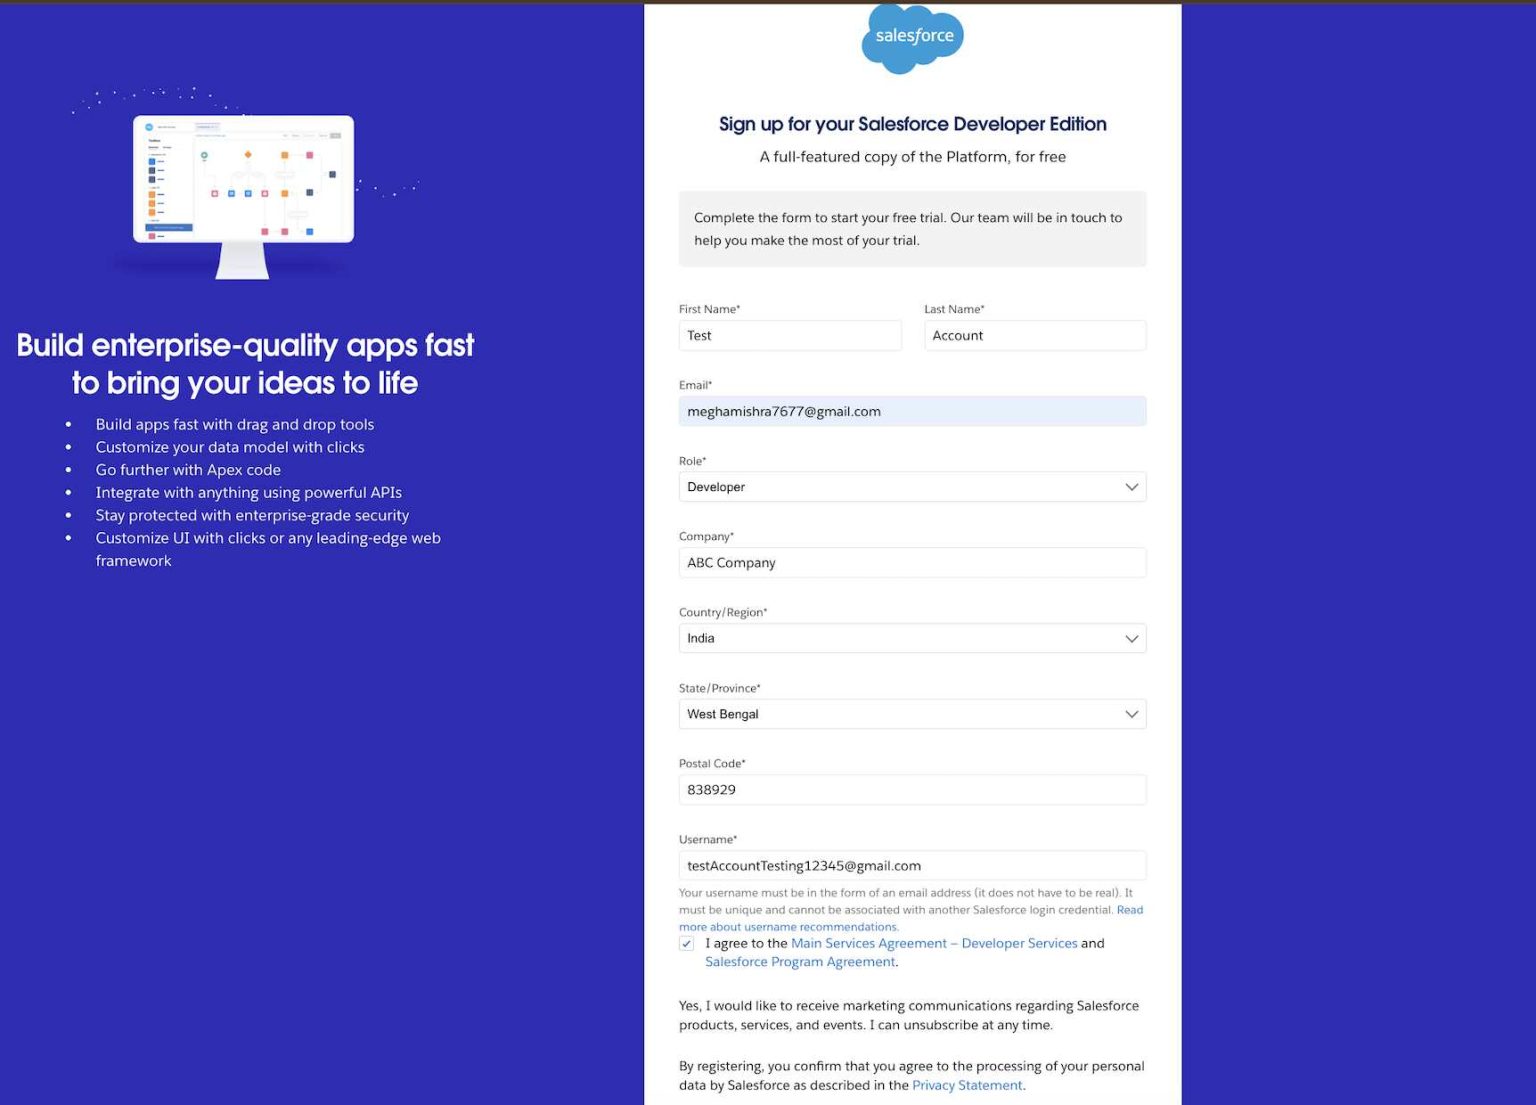The image size is (1536, 1105).
Task: Click the gray free trial notice box
Action: [912, 228]
